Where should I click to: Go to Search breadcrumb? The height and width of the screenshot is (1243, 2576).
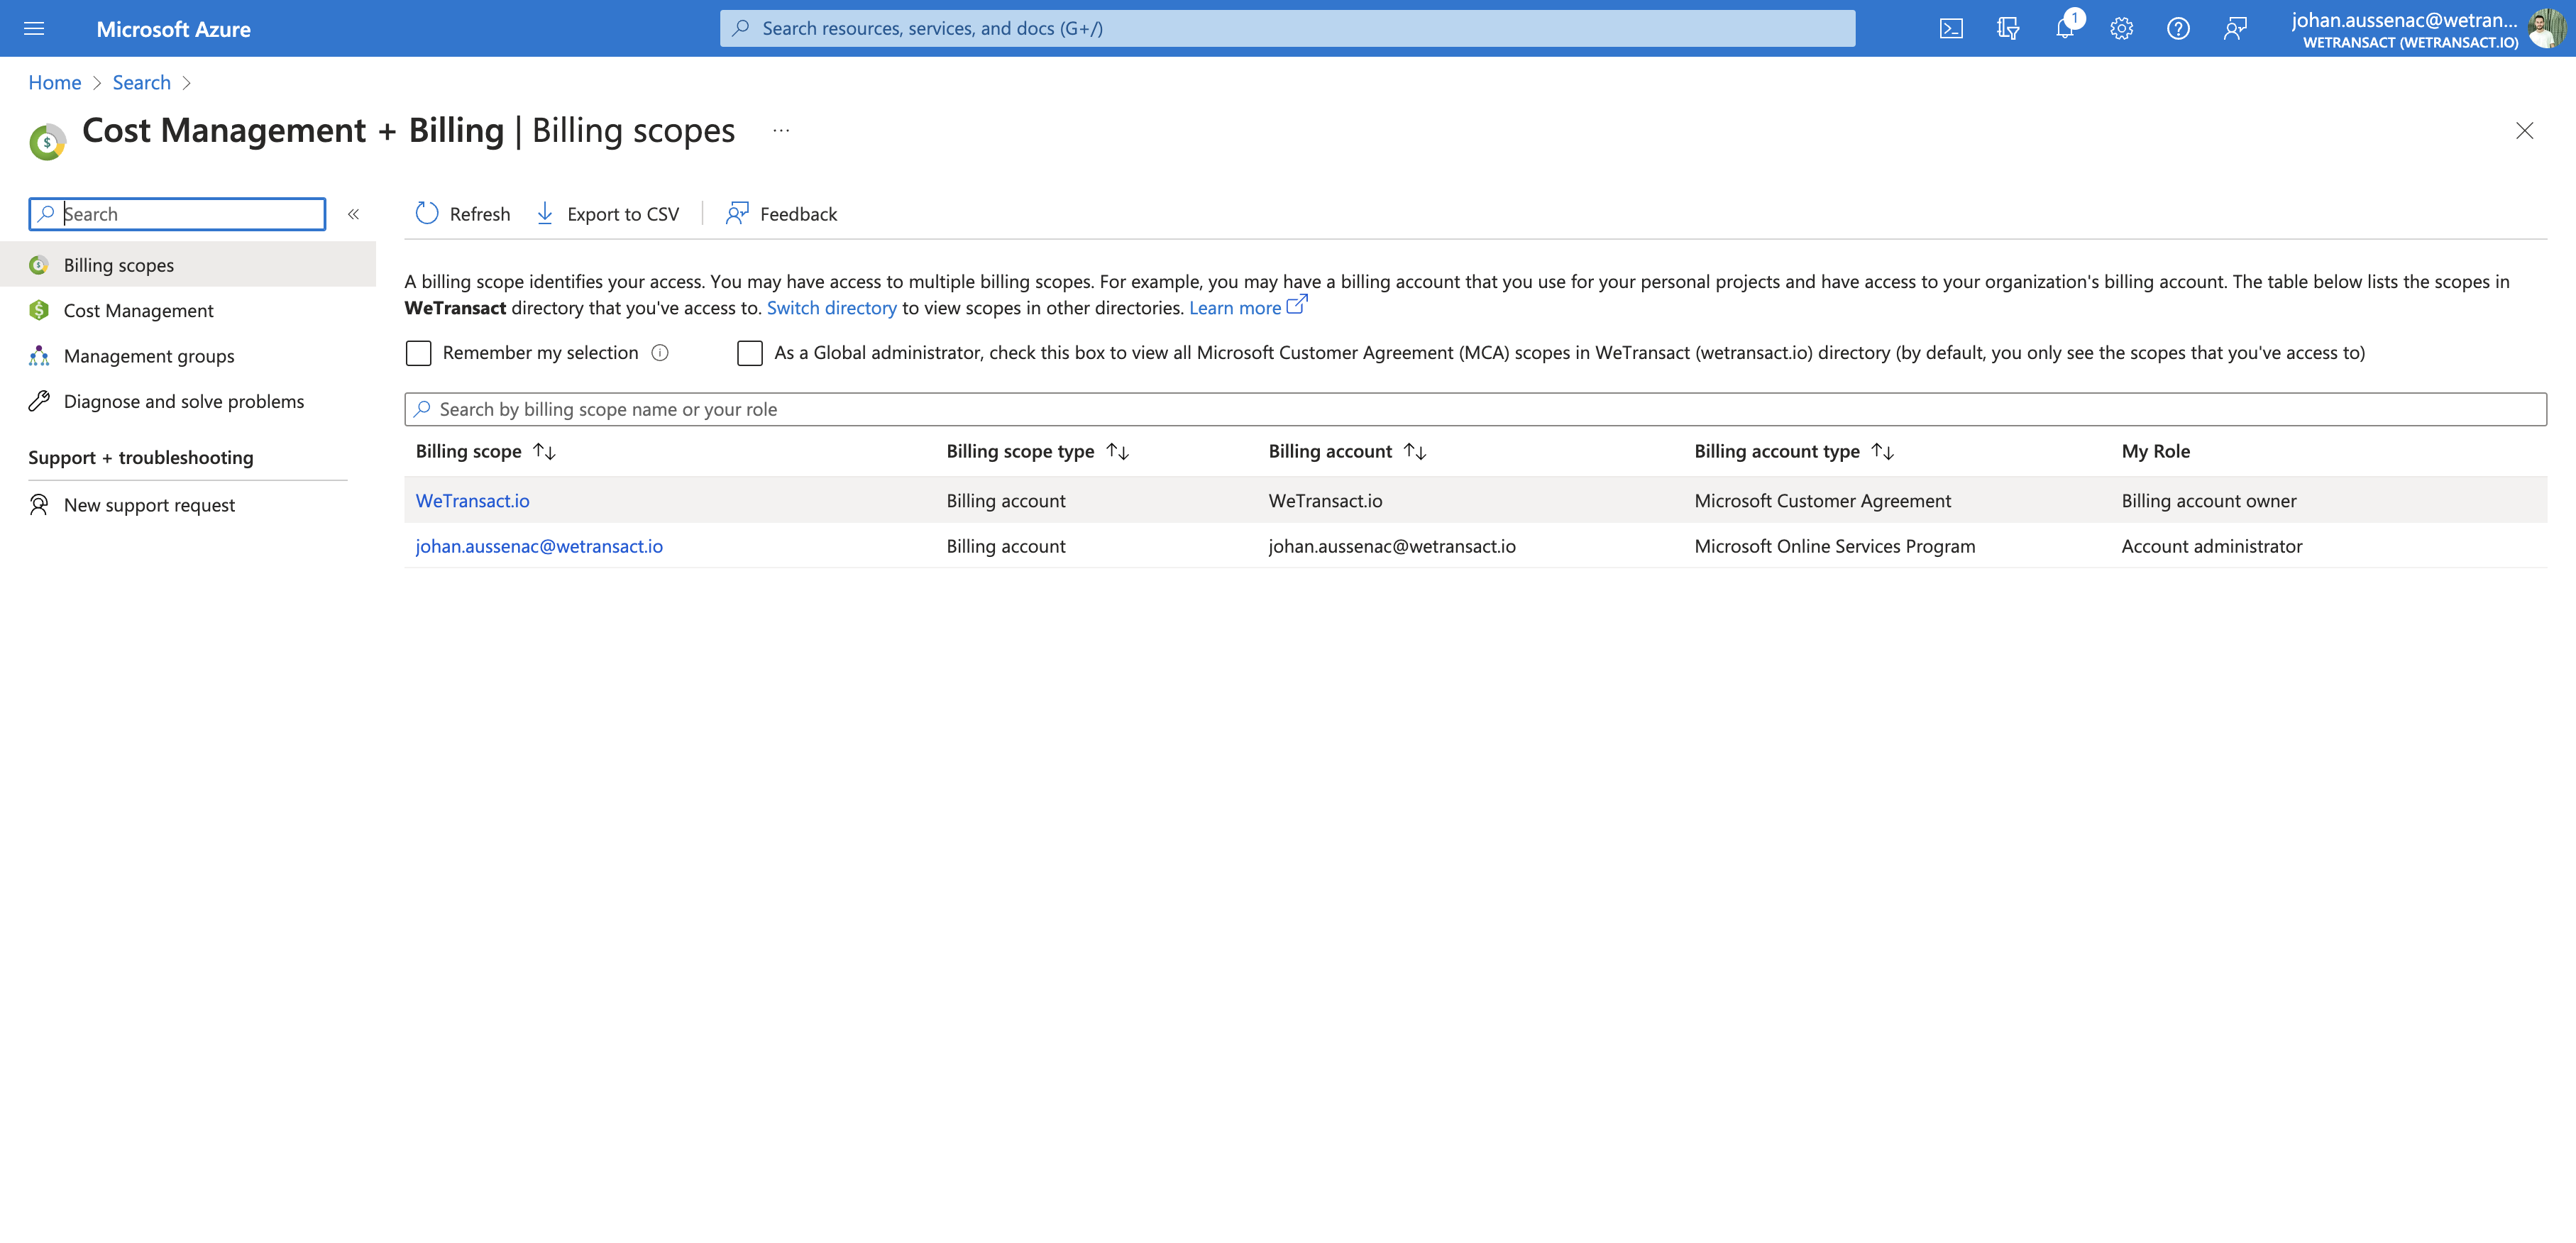(x=142, y=83)
